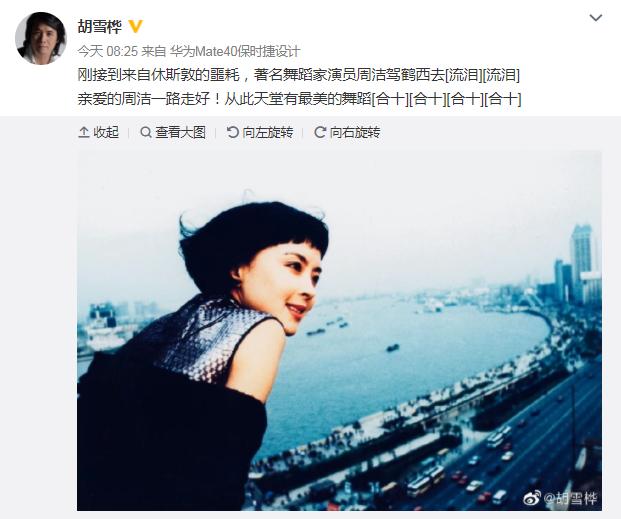Viewport: 621px width, 519px height.
Task: Select 查看大图 to view the full image
Action: (181, 132)
